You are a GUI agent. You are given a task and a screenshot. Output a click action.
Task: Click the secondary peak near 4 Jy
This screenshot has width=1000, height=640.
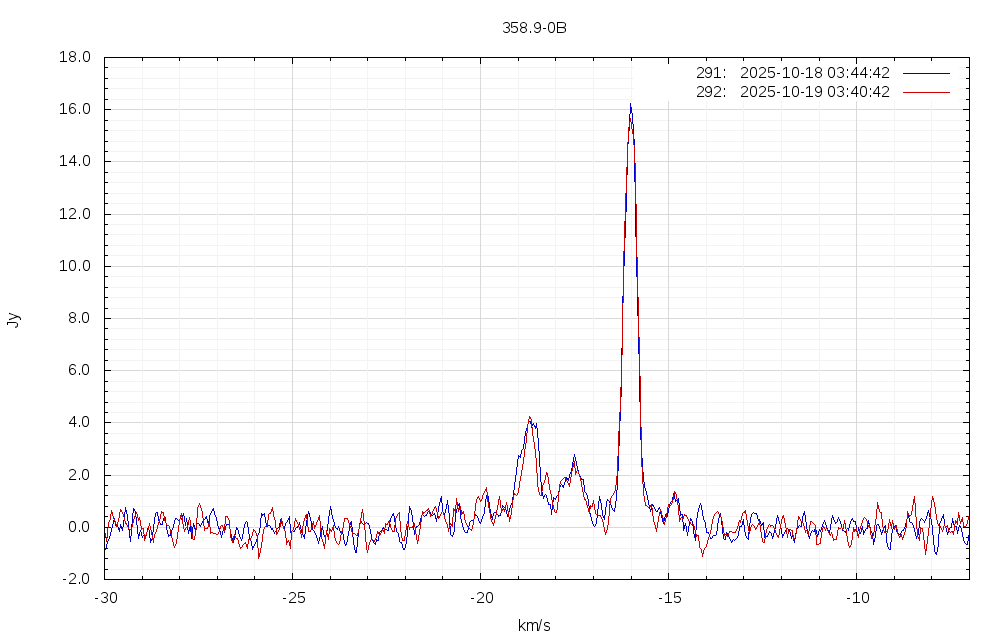pos(530,419)
